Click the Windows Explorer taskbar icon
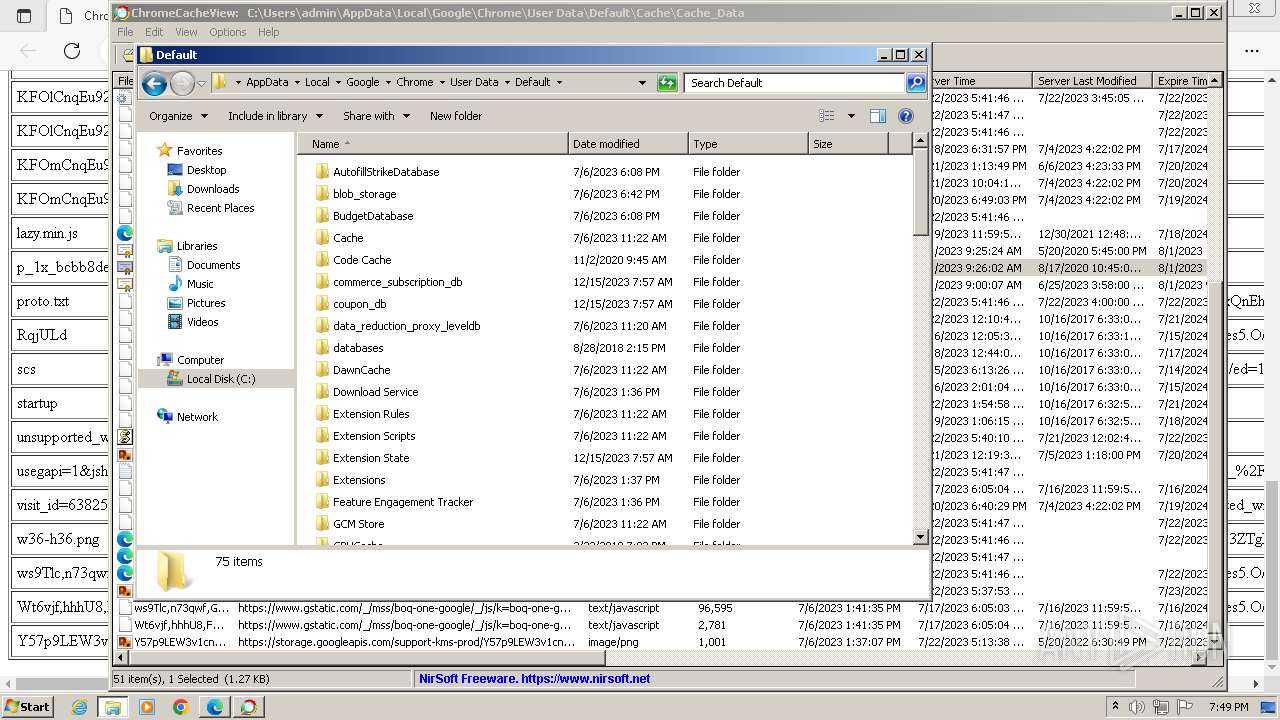 (113, 707)
